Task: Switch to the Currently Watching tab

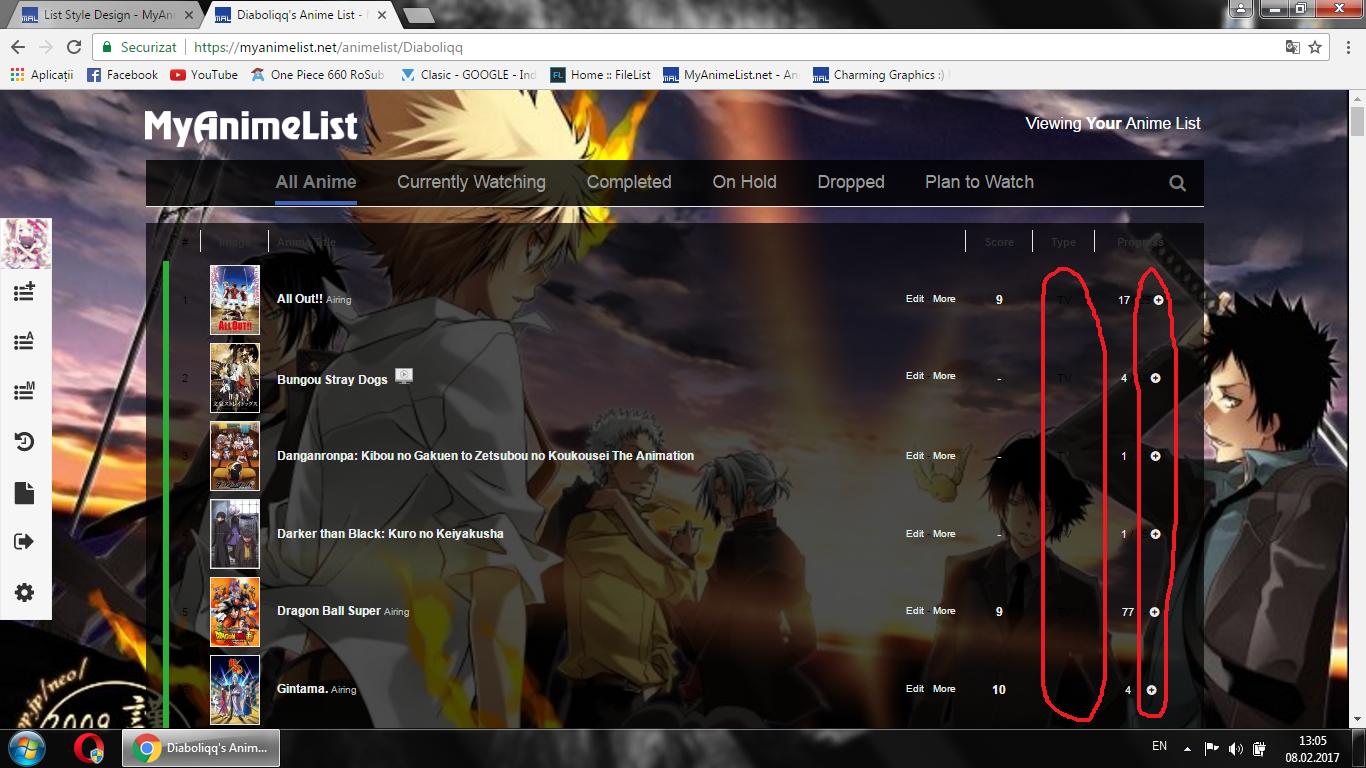Action: tap(471, 182)
